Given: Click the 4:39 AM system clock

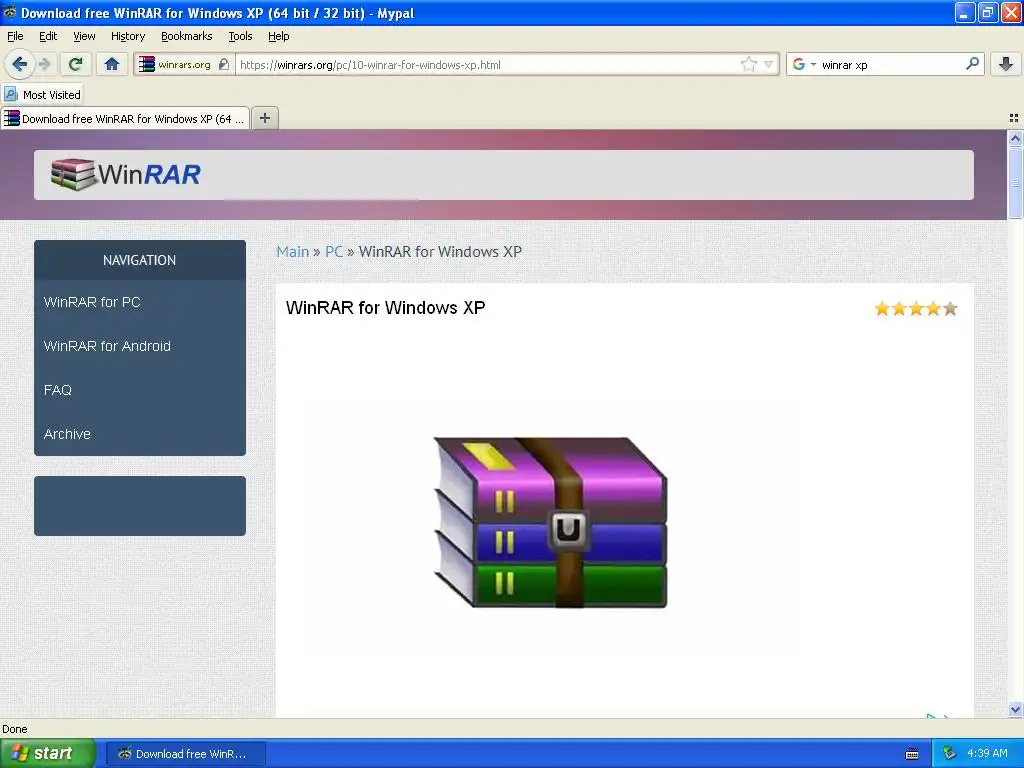Looking at the screenshot, I should point(987,754).
